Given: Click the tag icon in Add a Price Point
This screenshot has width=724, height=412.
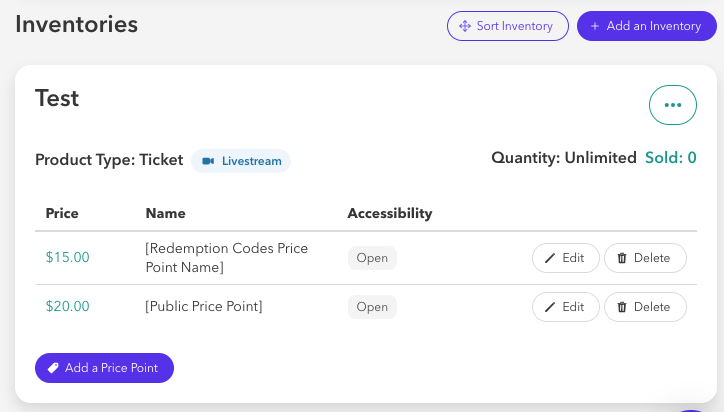Looking at the screenshot, I should click(x=53, y=368).
